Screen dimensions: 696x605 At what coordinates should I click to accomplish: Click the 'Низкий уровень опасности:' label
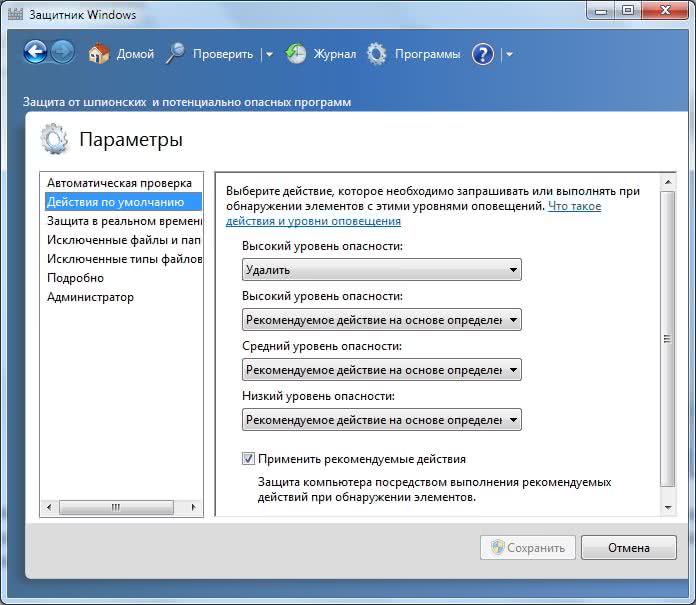click(x=318, y=396)
